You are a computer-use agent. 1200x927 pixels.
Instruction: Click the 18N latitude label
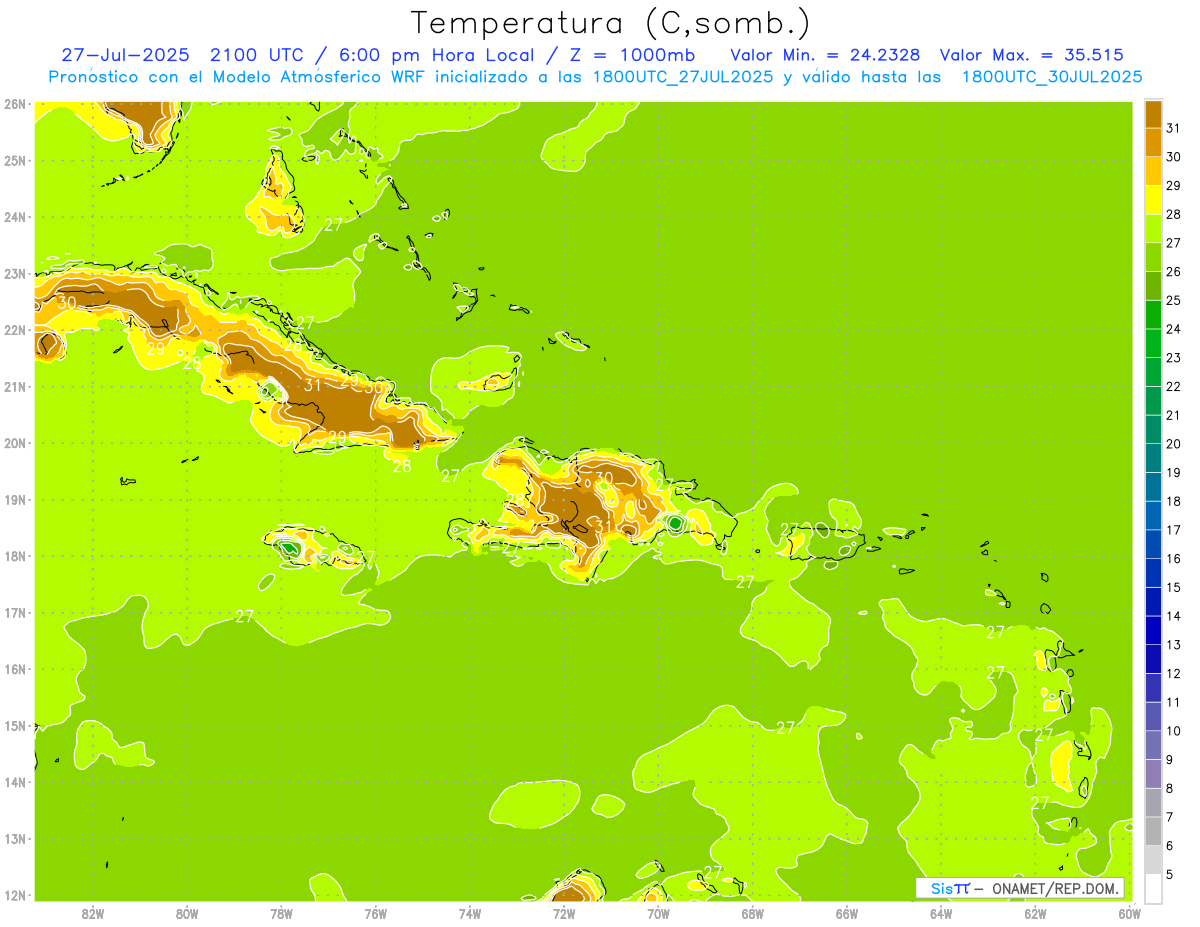click(x=14, y=556)
